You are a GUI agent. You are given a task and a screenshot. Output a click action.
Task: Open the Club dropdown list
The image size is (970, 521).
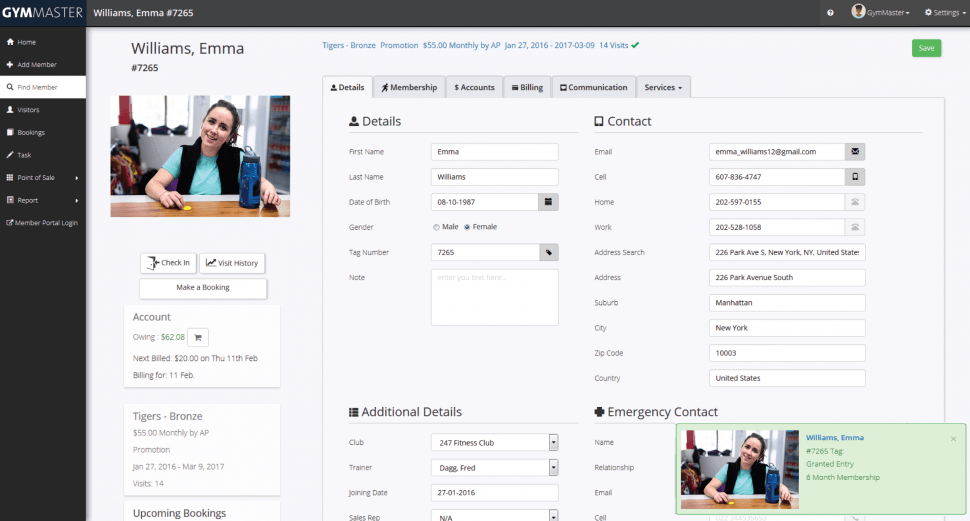(x=553, y=442)
